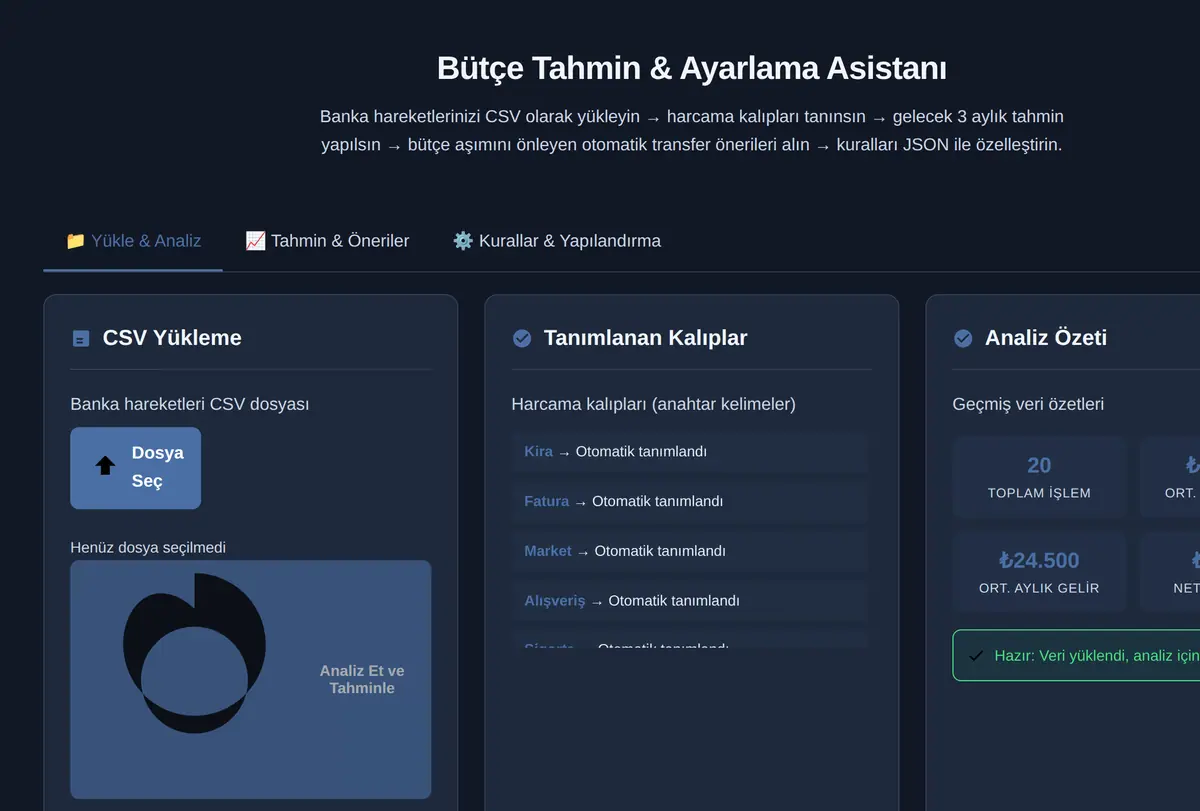The width and height of the screenshot is (1200, 811).
Task: Click the CSV Yükleme heading
Action: click(x=172, y=338)
